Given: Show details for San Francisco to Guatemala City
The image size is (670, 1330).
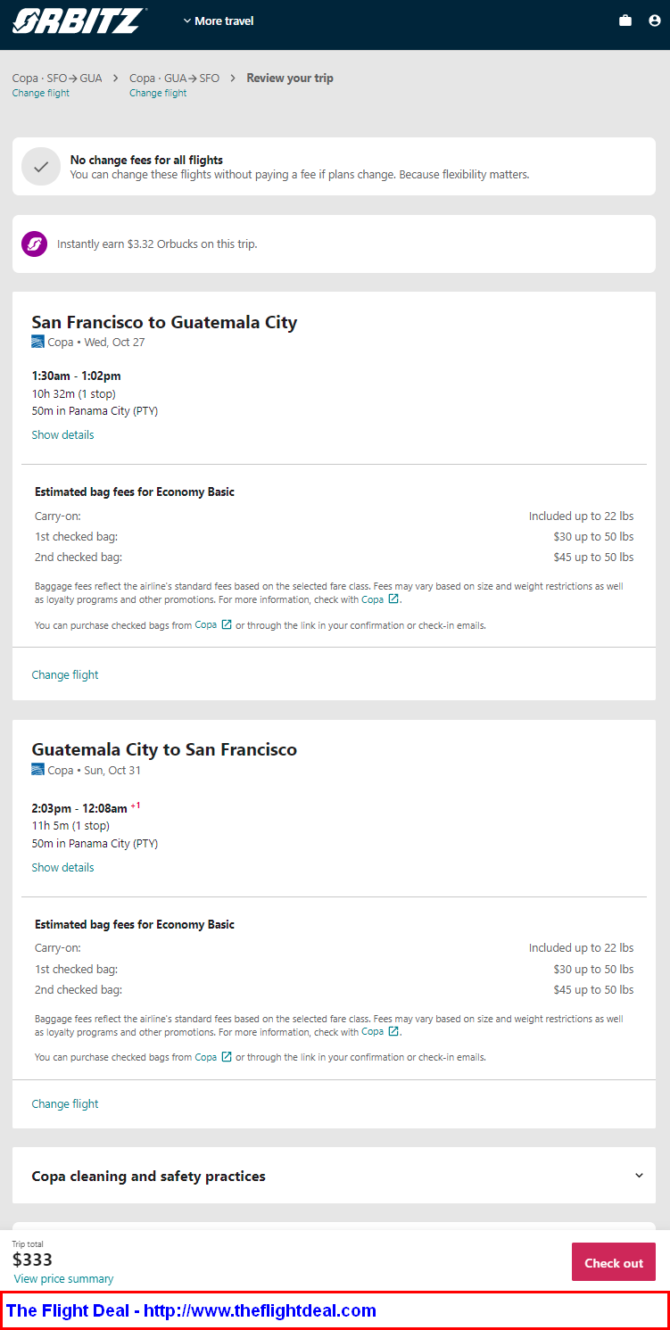Looking at the screenshot, I should click(x=63, y=435).
